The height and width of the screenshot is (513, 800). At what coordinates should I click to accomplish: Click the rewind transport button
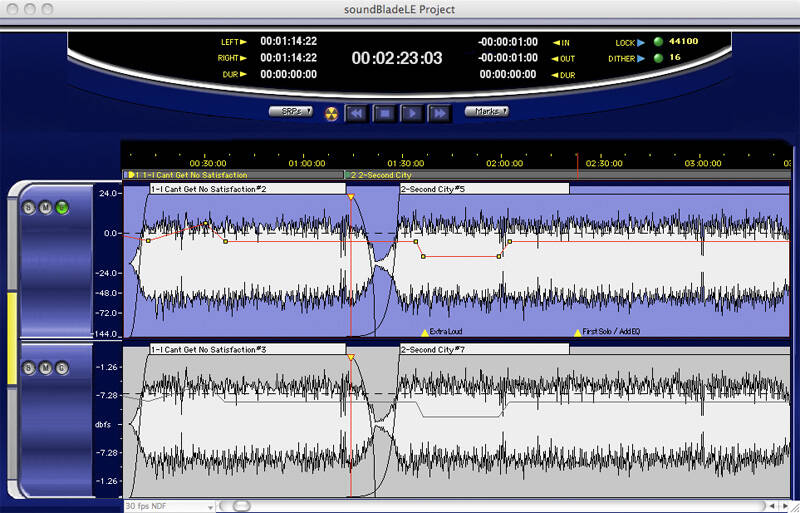356,113
